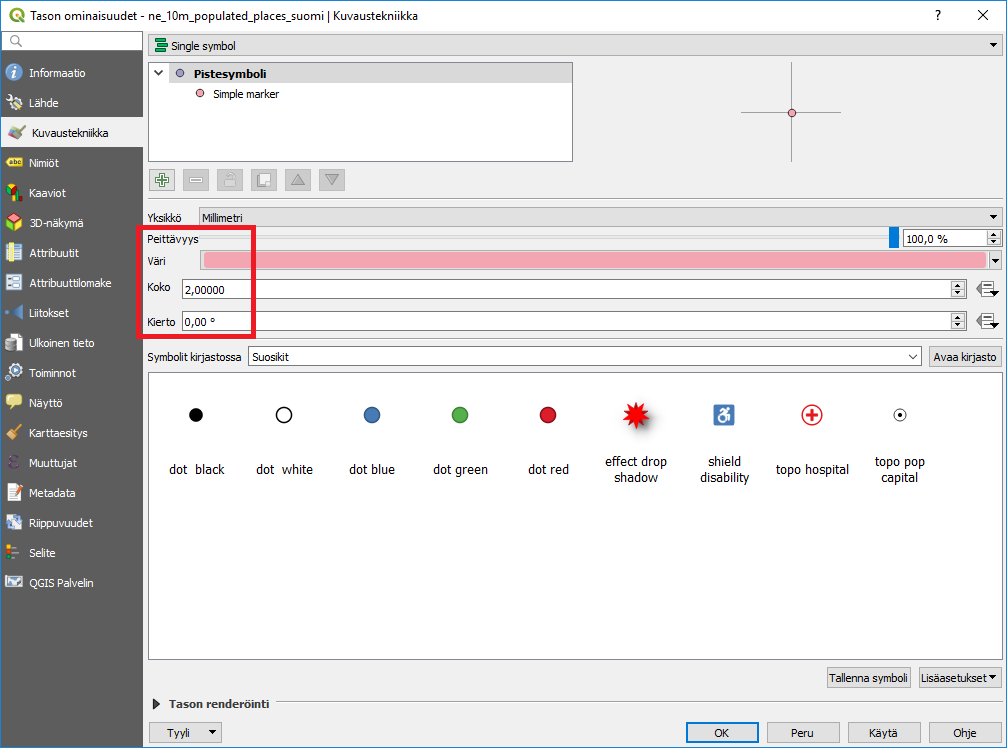
Task: Click the Peittävyys opacity slider handle
Action: click(x=894, y=238)
